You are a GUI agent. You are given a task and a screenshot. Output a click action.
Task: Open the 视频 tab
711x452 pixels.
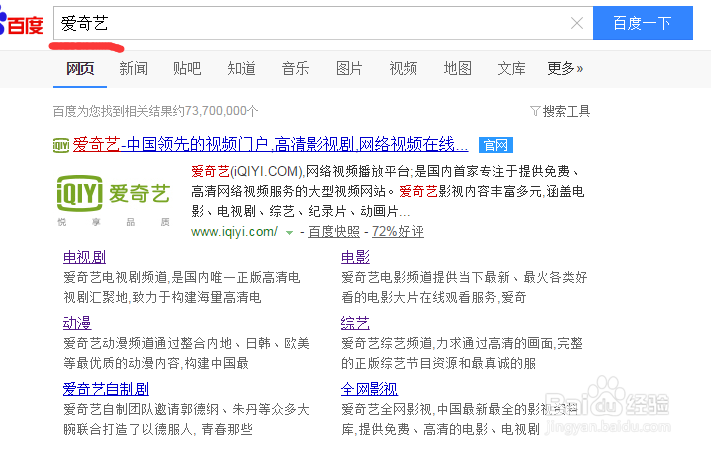click(403, 68)
